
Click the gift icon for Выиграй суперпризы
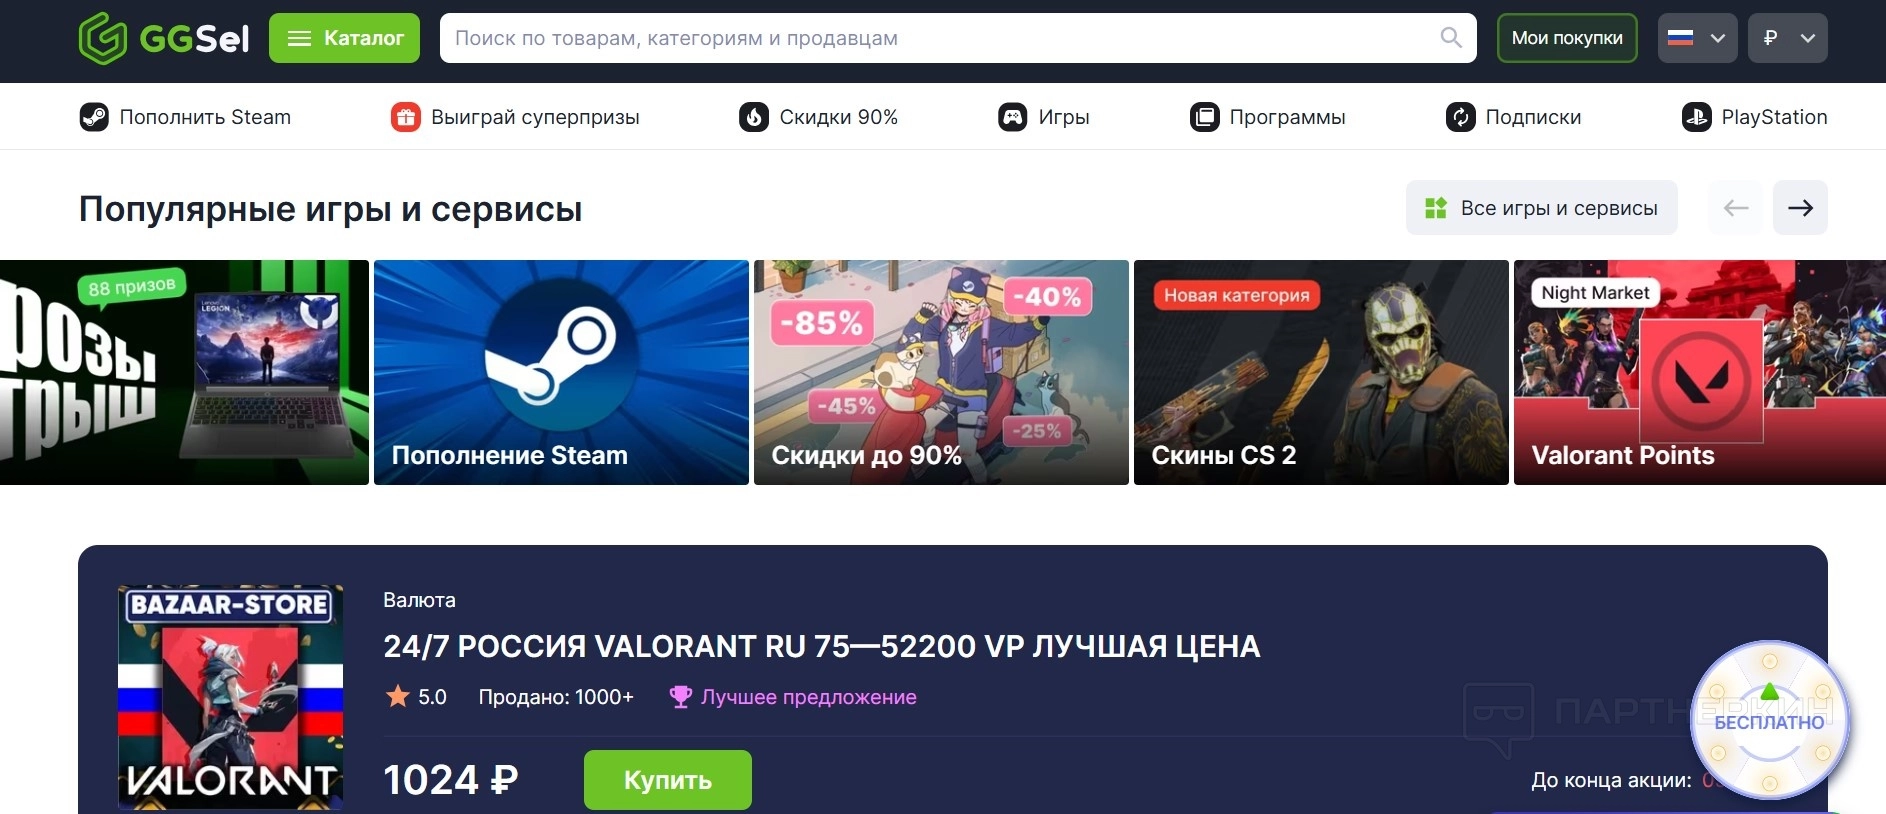[405, 117]
